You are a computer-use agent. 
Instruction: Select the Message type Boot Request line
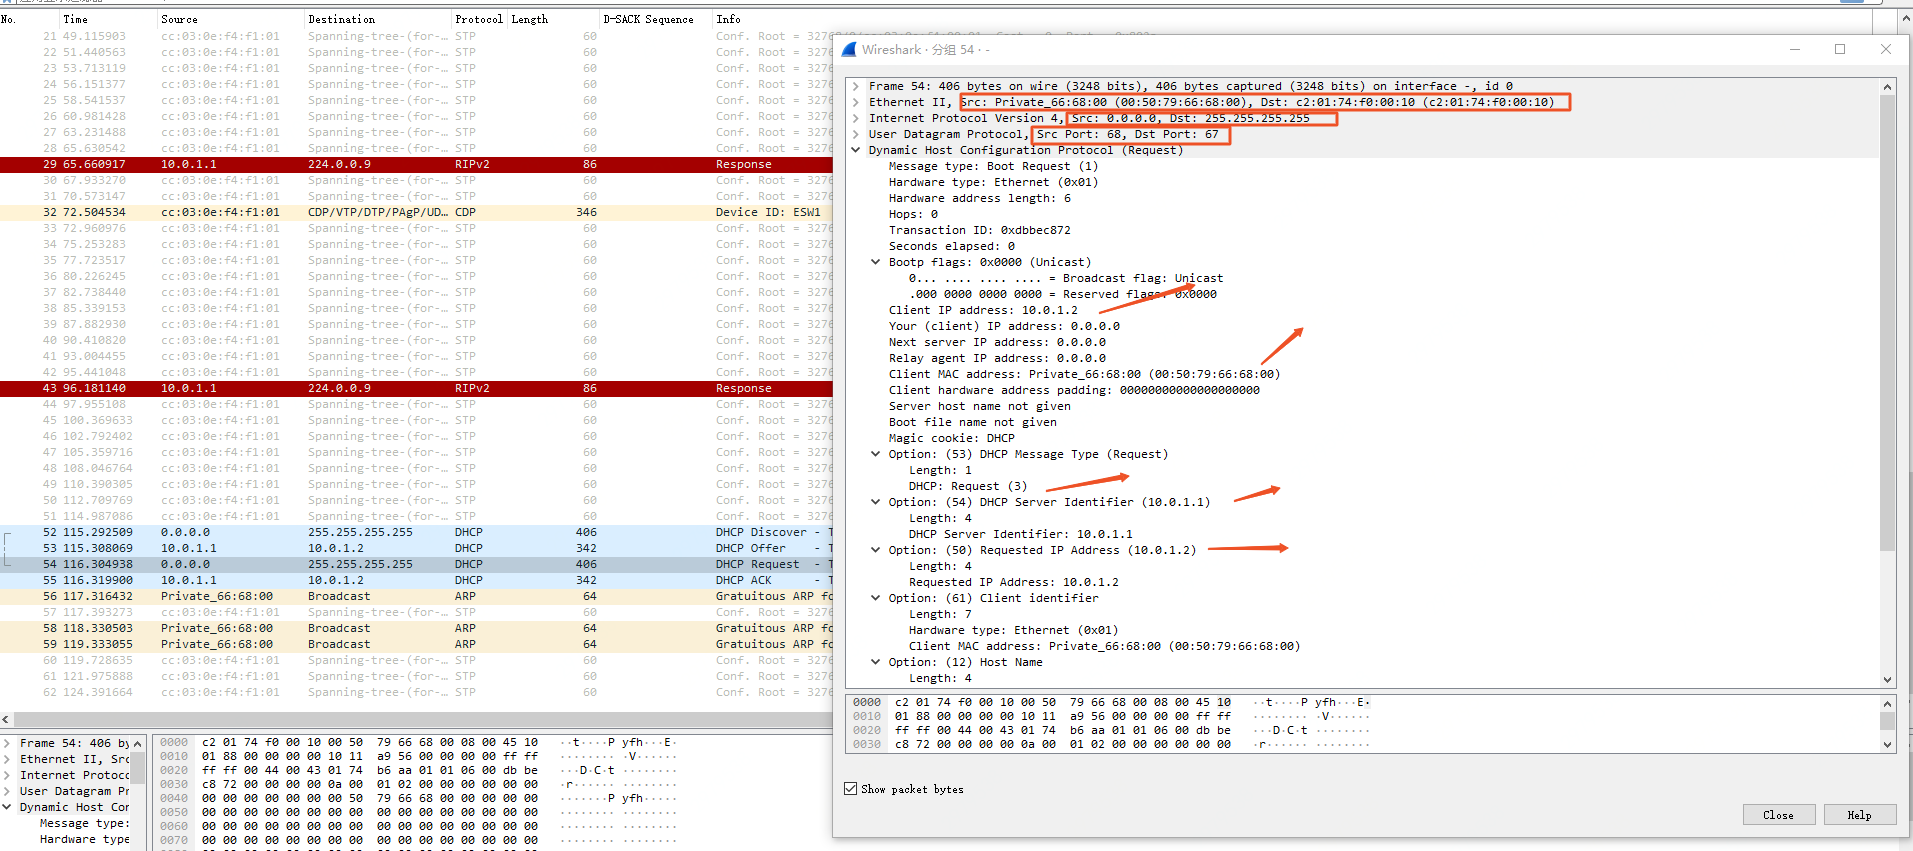click(x=993, y=166)
